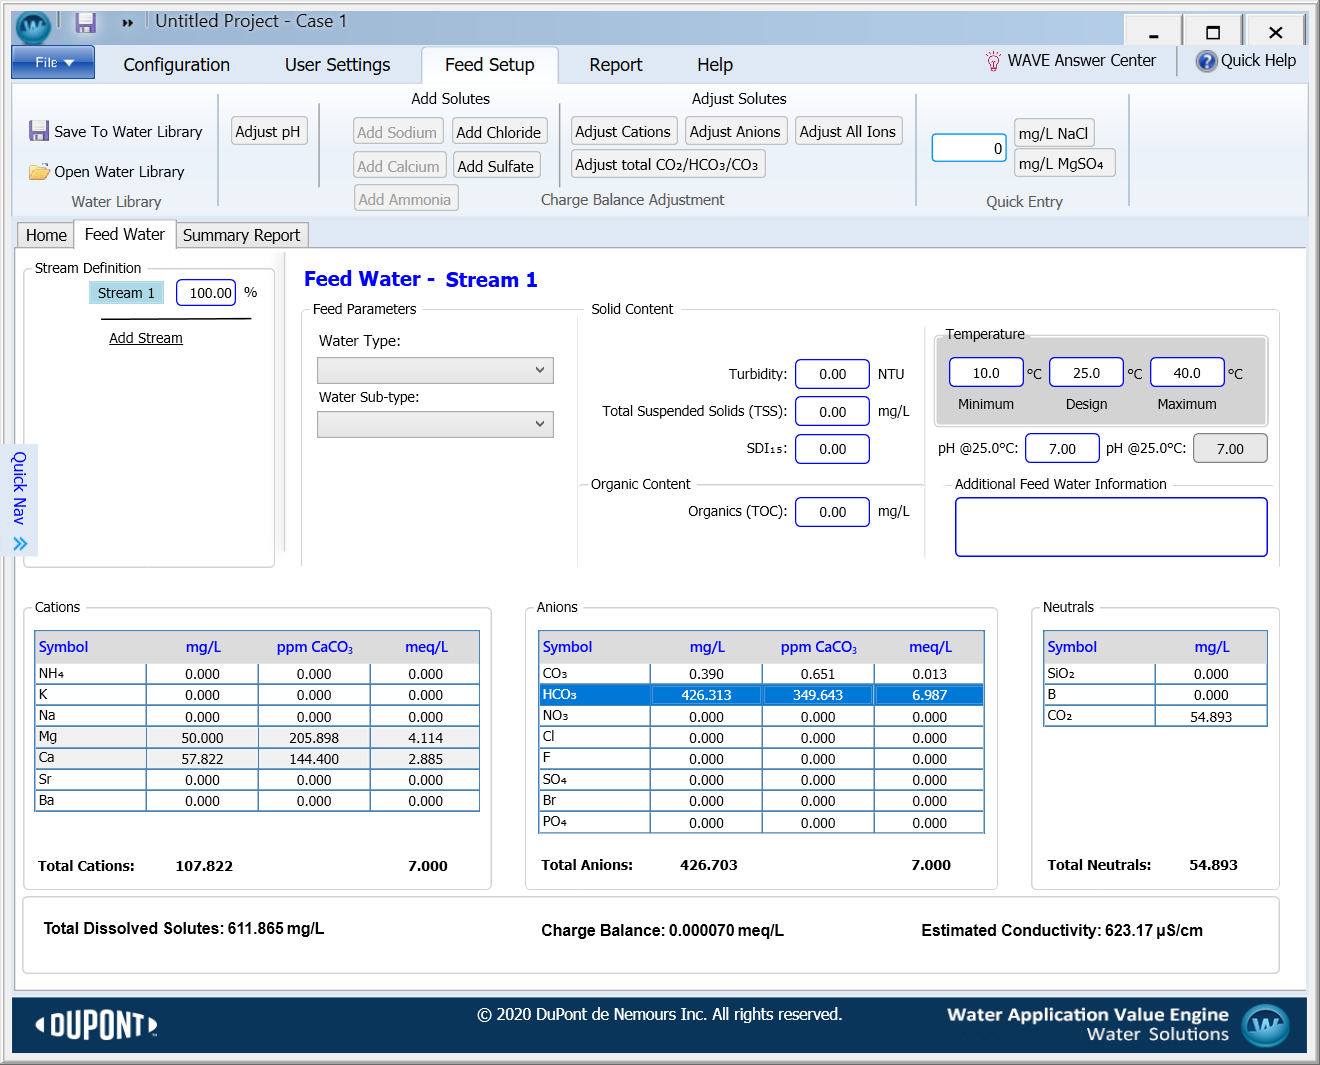This screenshot has width=1320, height=1065.
Task: Click the Organics (TOC) input field
Action: tap(832, 511)
